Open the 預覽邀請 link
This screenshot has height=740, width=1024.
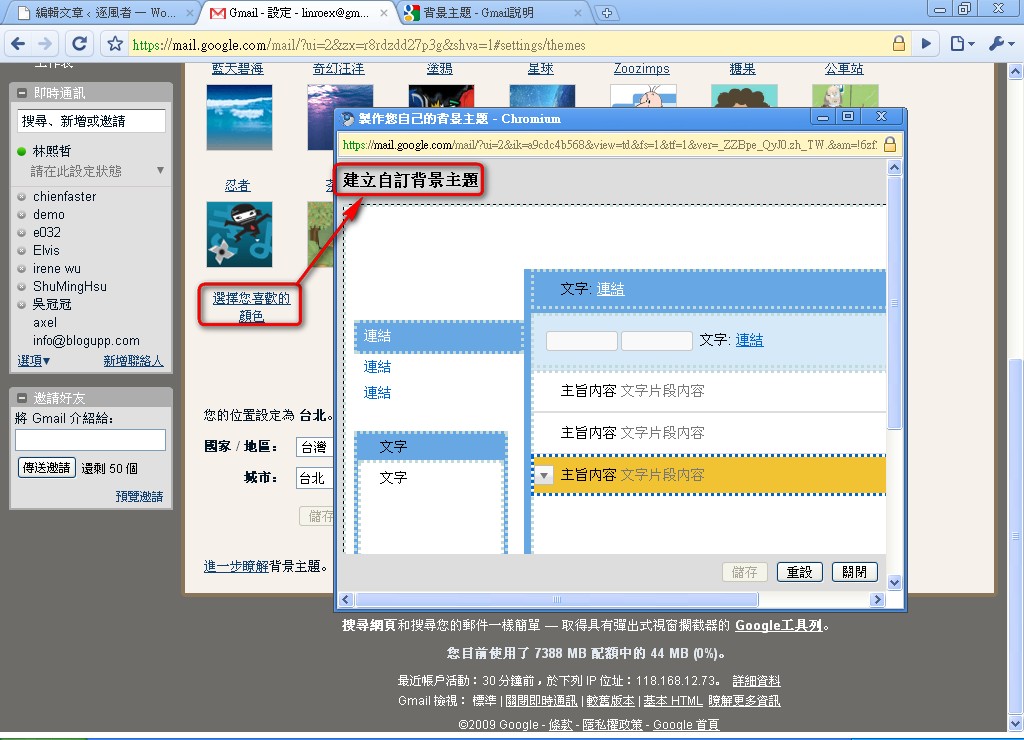(139, 496)
